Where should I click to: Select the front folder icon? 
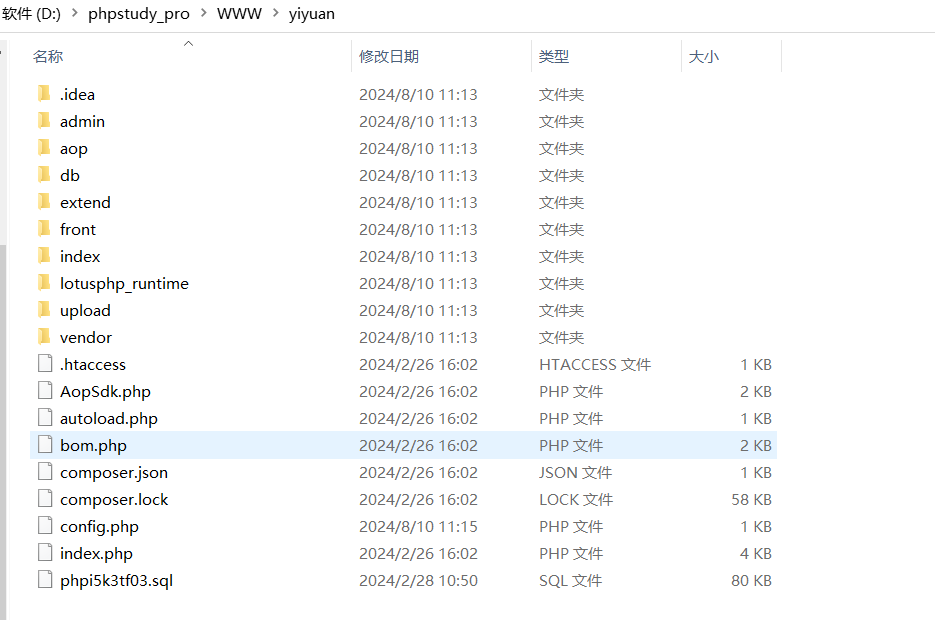point(44,228)
